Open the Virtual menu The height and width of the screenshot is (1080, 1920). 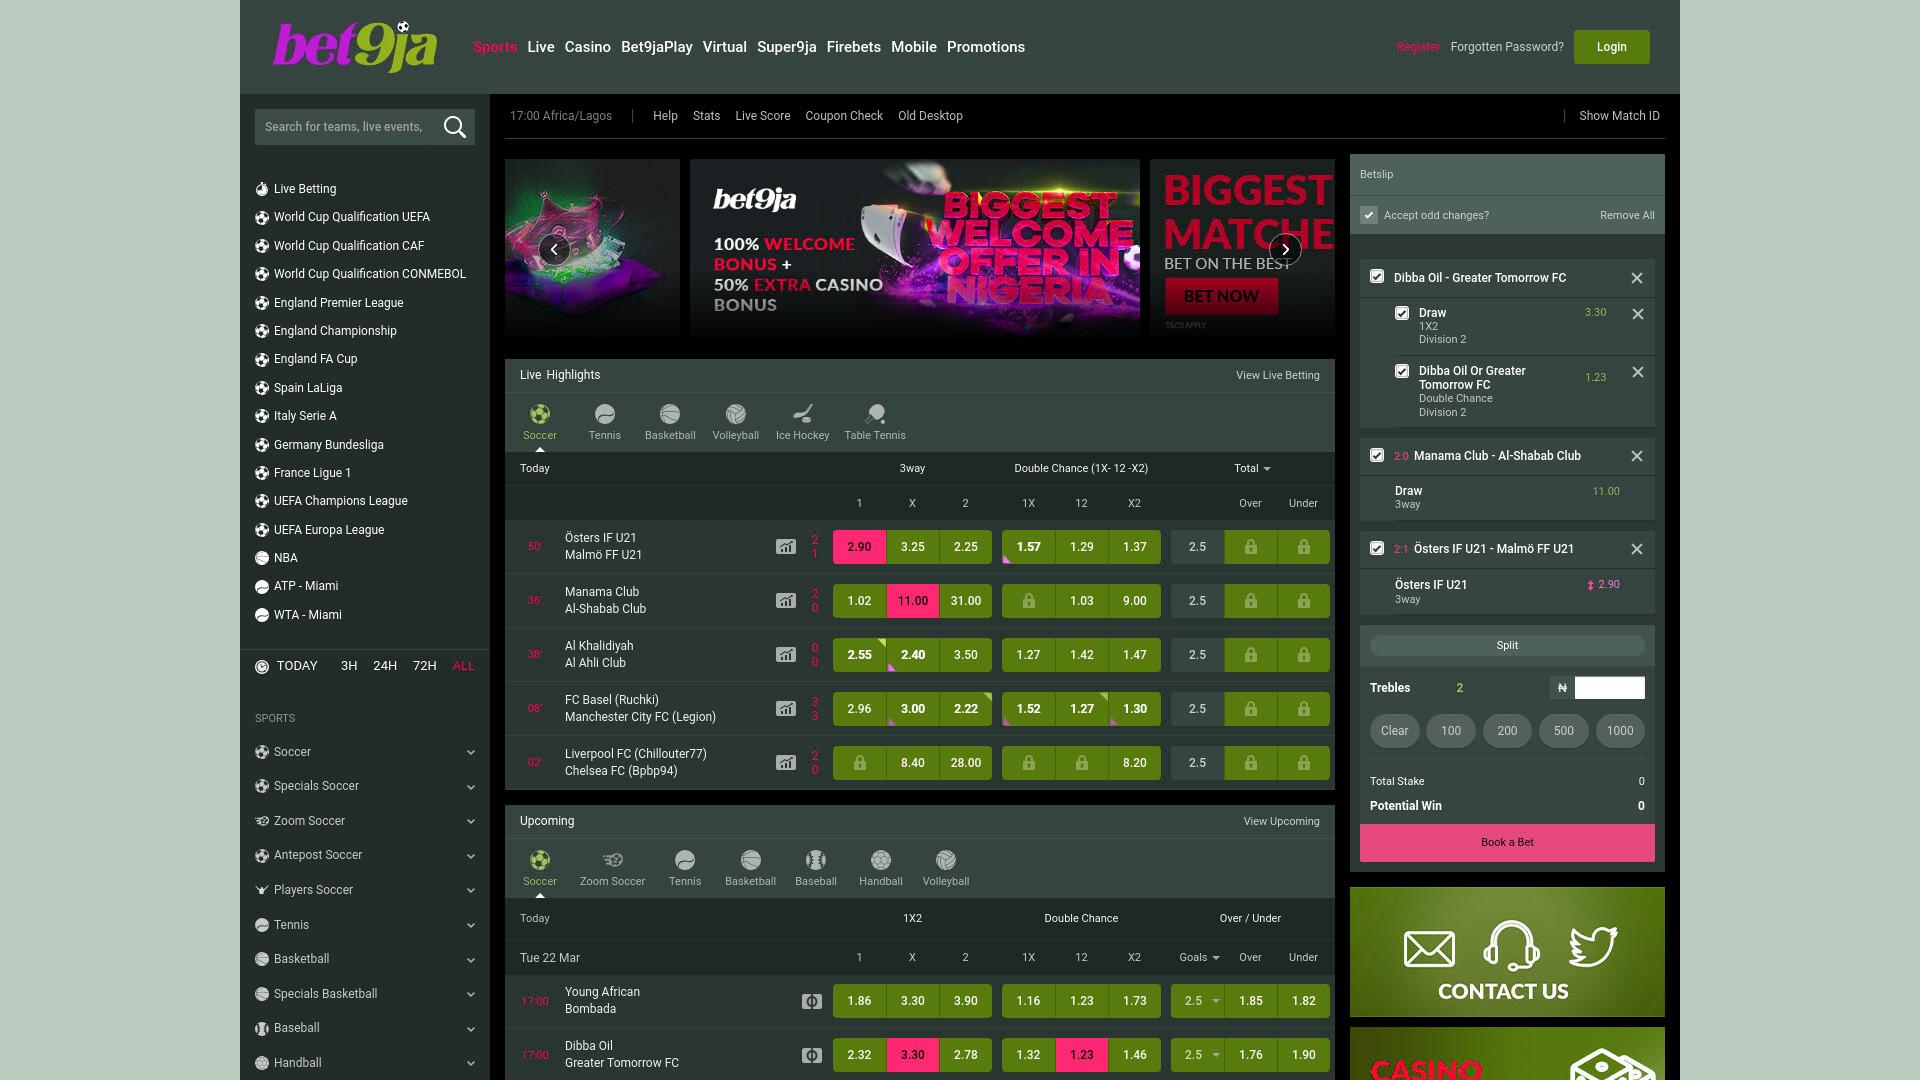click(x=725, y=47)
